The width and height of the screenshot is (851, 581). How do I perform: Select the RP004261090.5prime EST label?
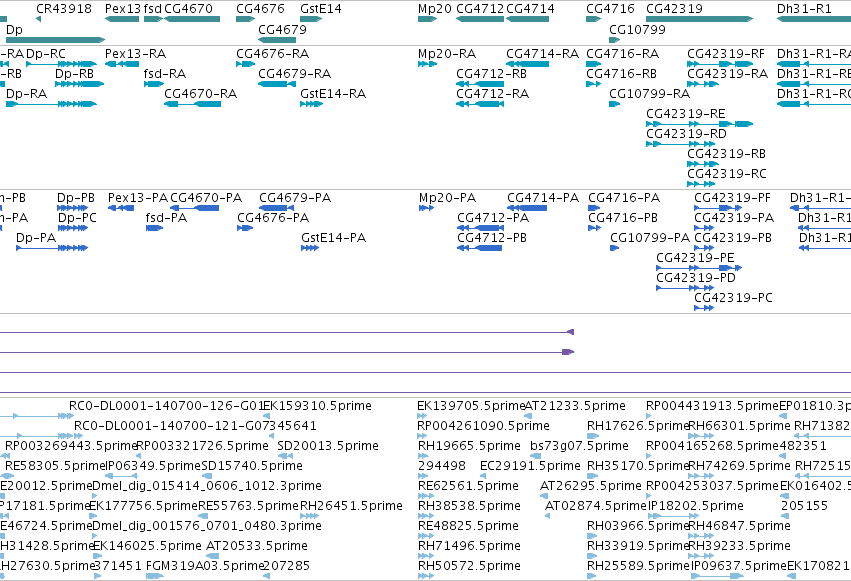pos(483,426)
